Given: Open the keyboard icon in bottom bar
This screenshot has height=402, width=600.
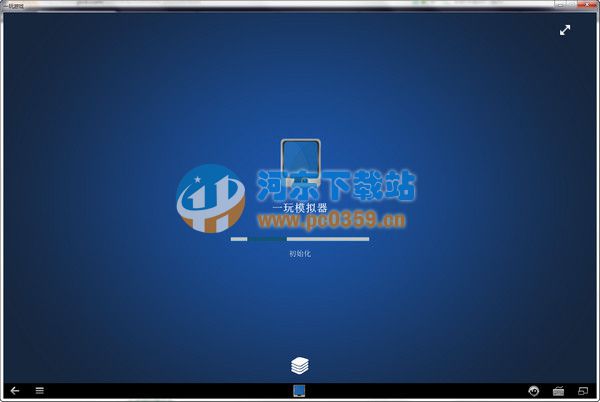Looking at the screenshot, I should point(559,391).
